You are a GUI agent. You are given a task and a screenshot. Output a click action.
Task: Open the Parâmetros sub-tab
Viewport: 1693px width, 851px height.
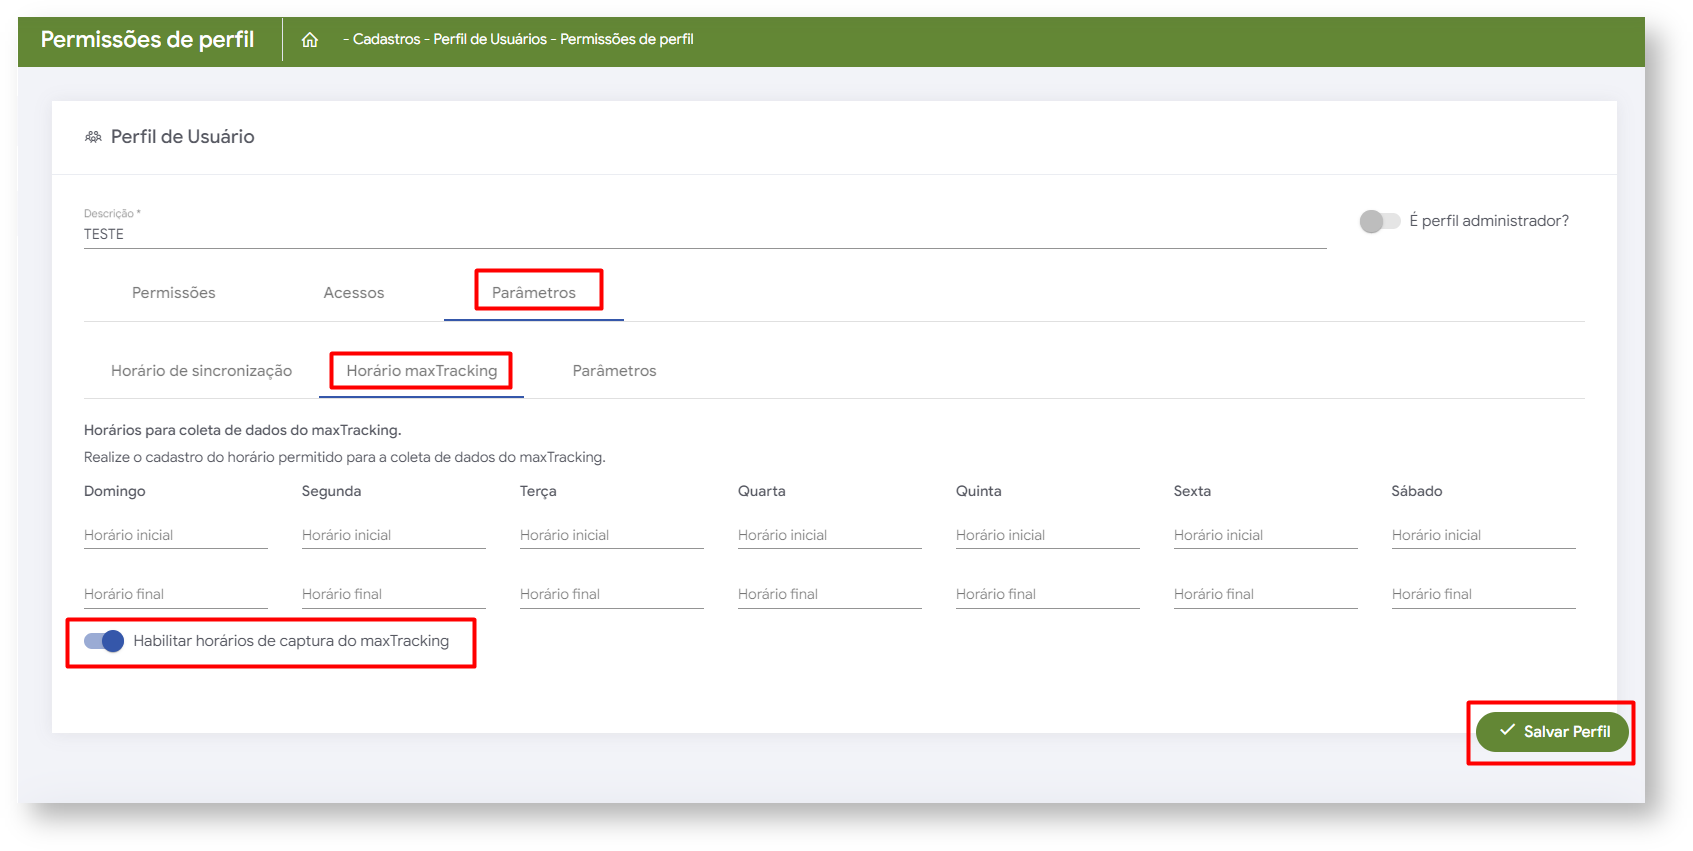[x=614, y=371]
